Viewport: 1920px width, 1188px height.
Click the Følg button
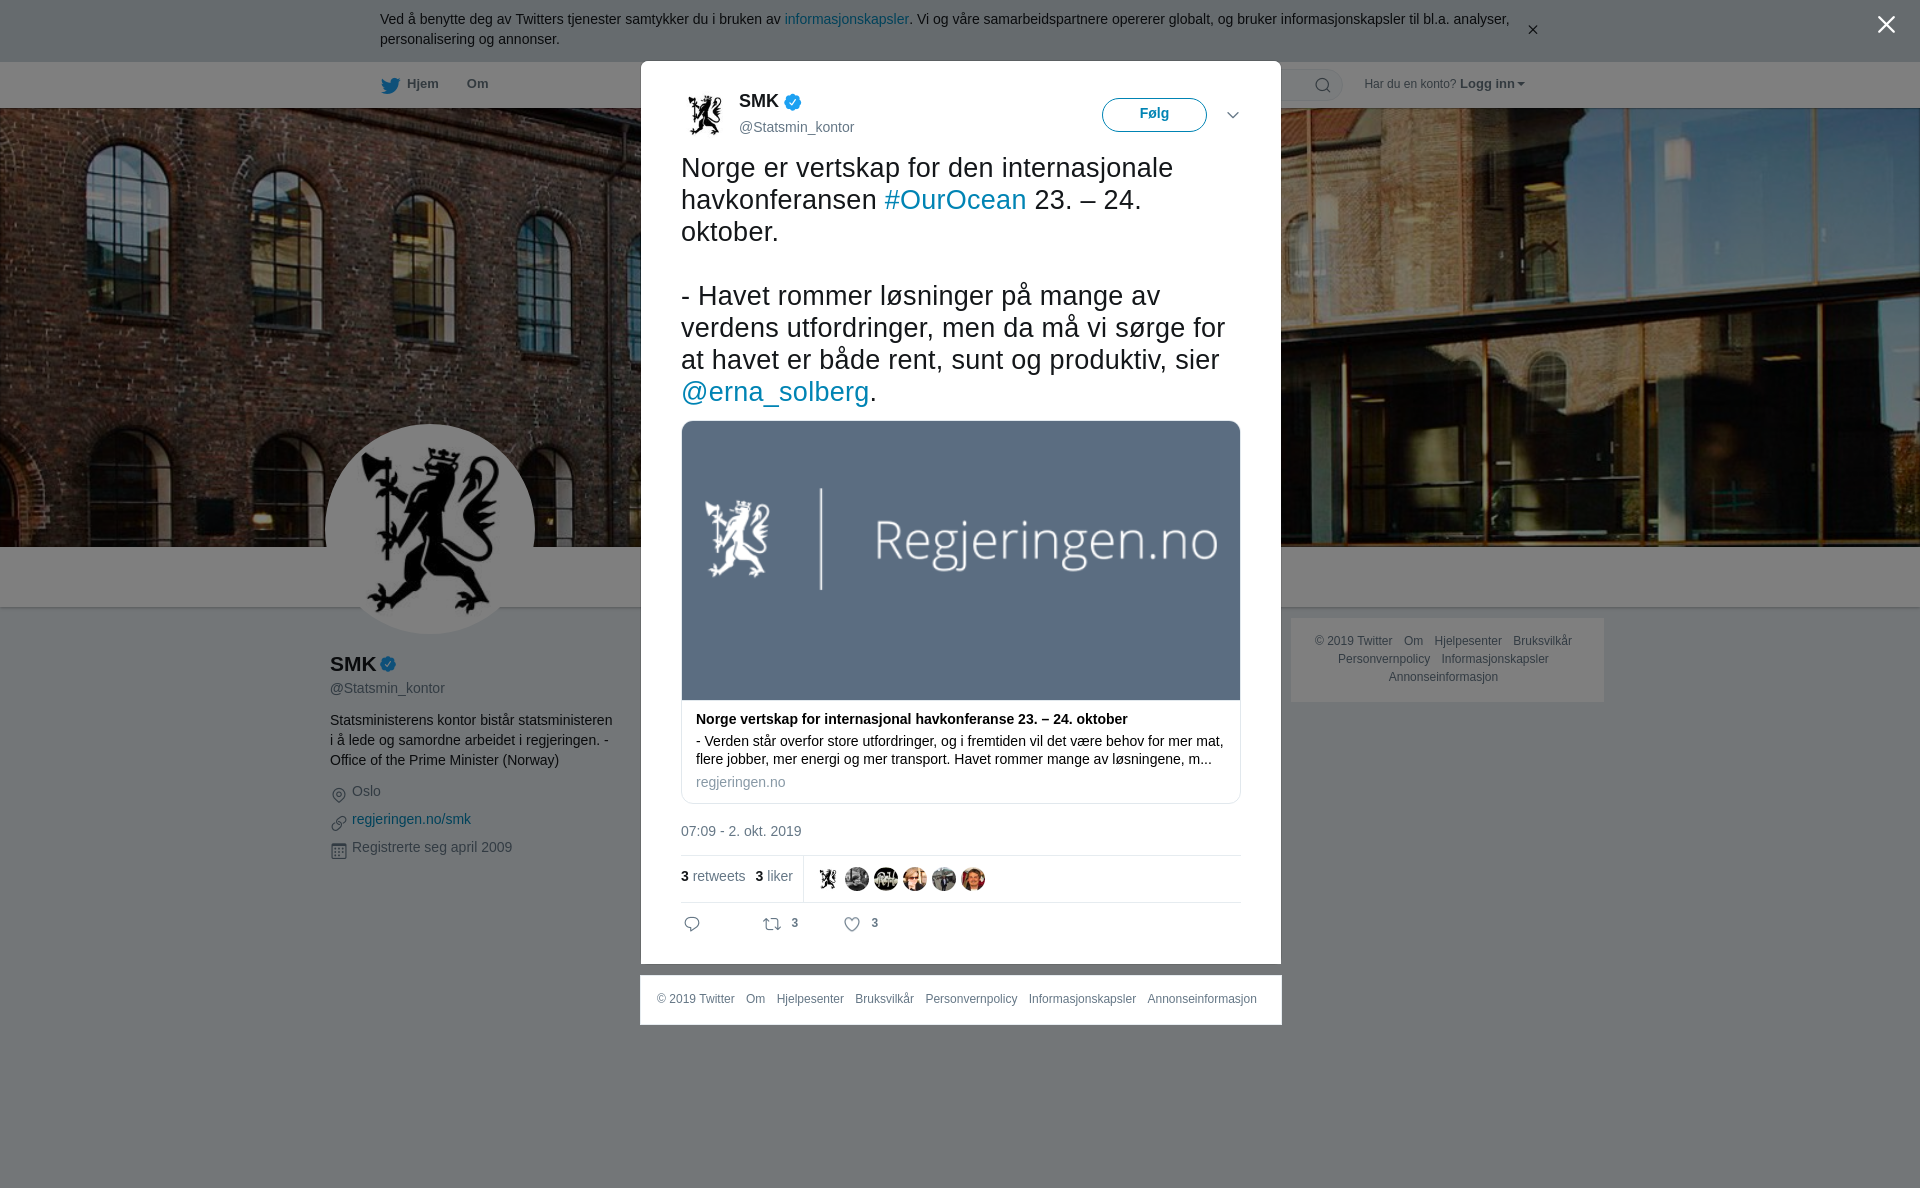coord(1154,114)
